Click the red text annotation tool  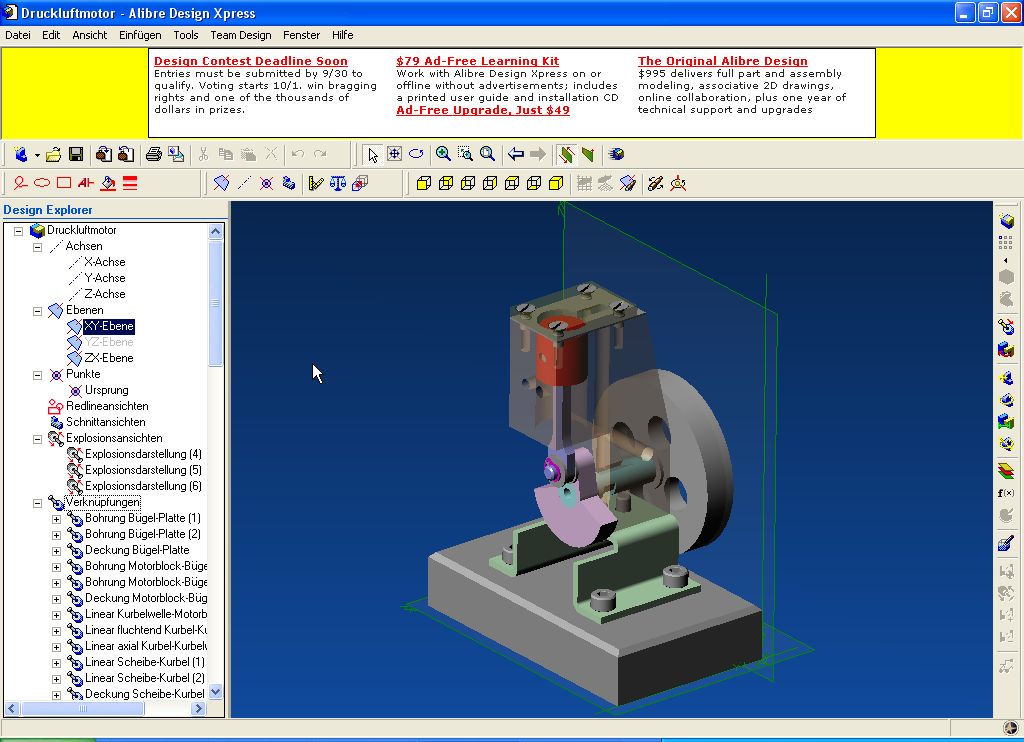(86, 184)
